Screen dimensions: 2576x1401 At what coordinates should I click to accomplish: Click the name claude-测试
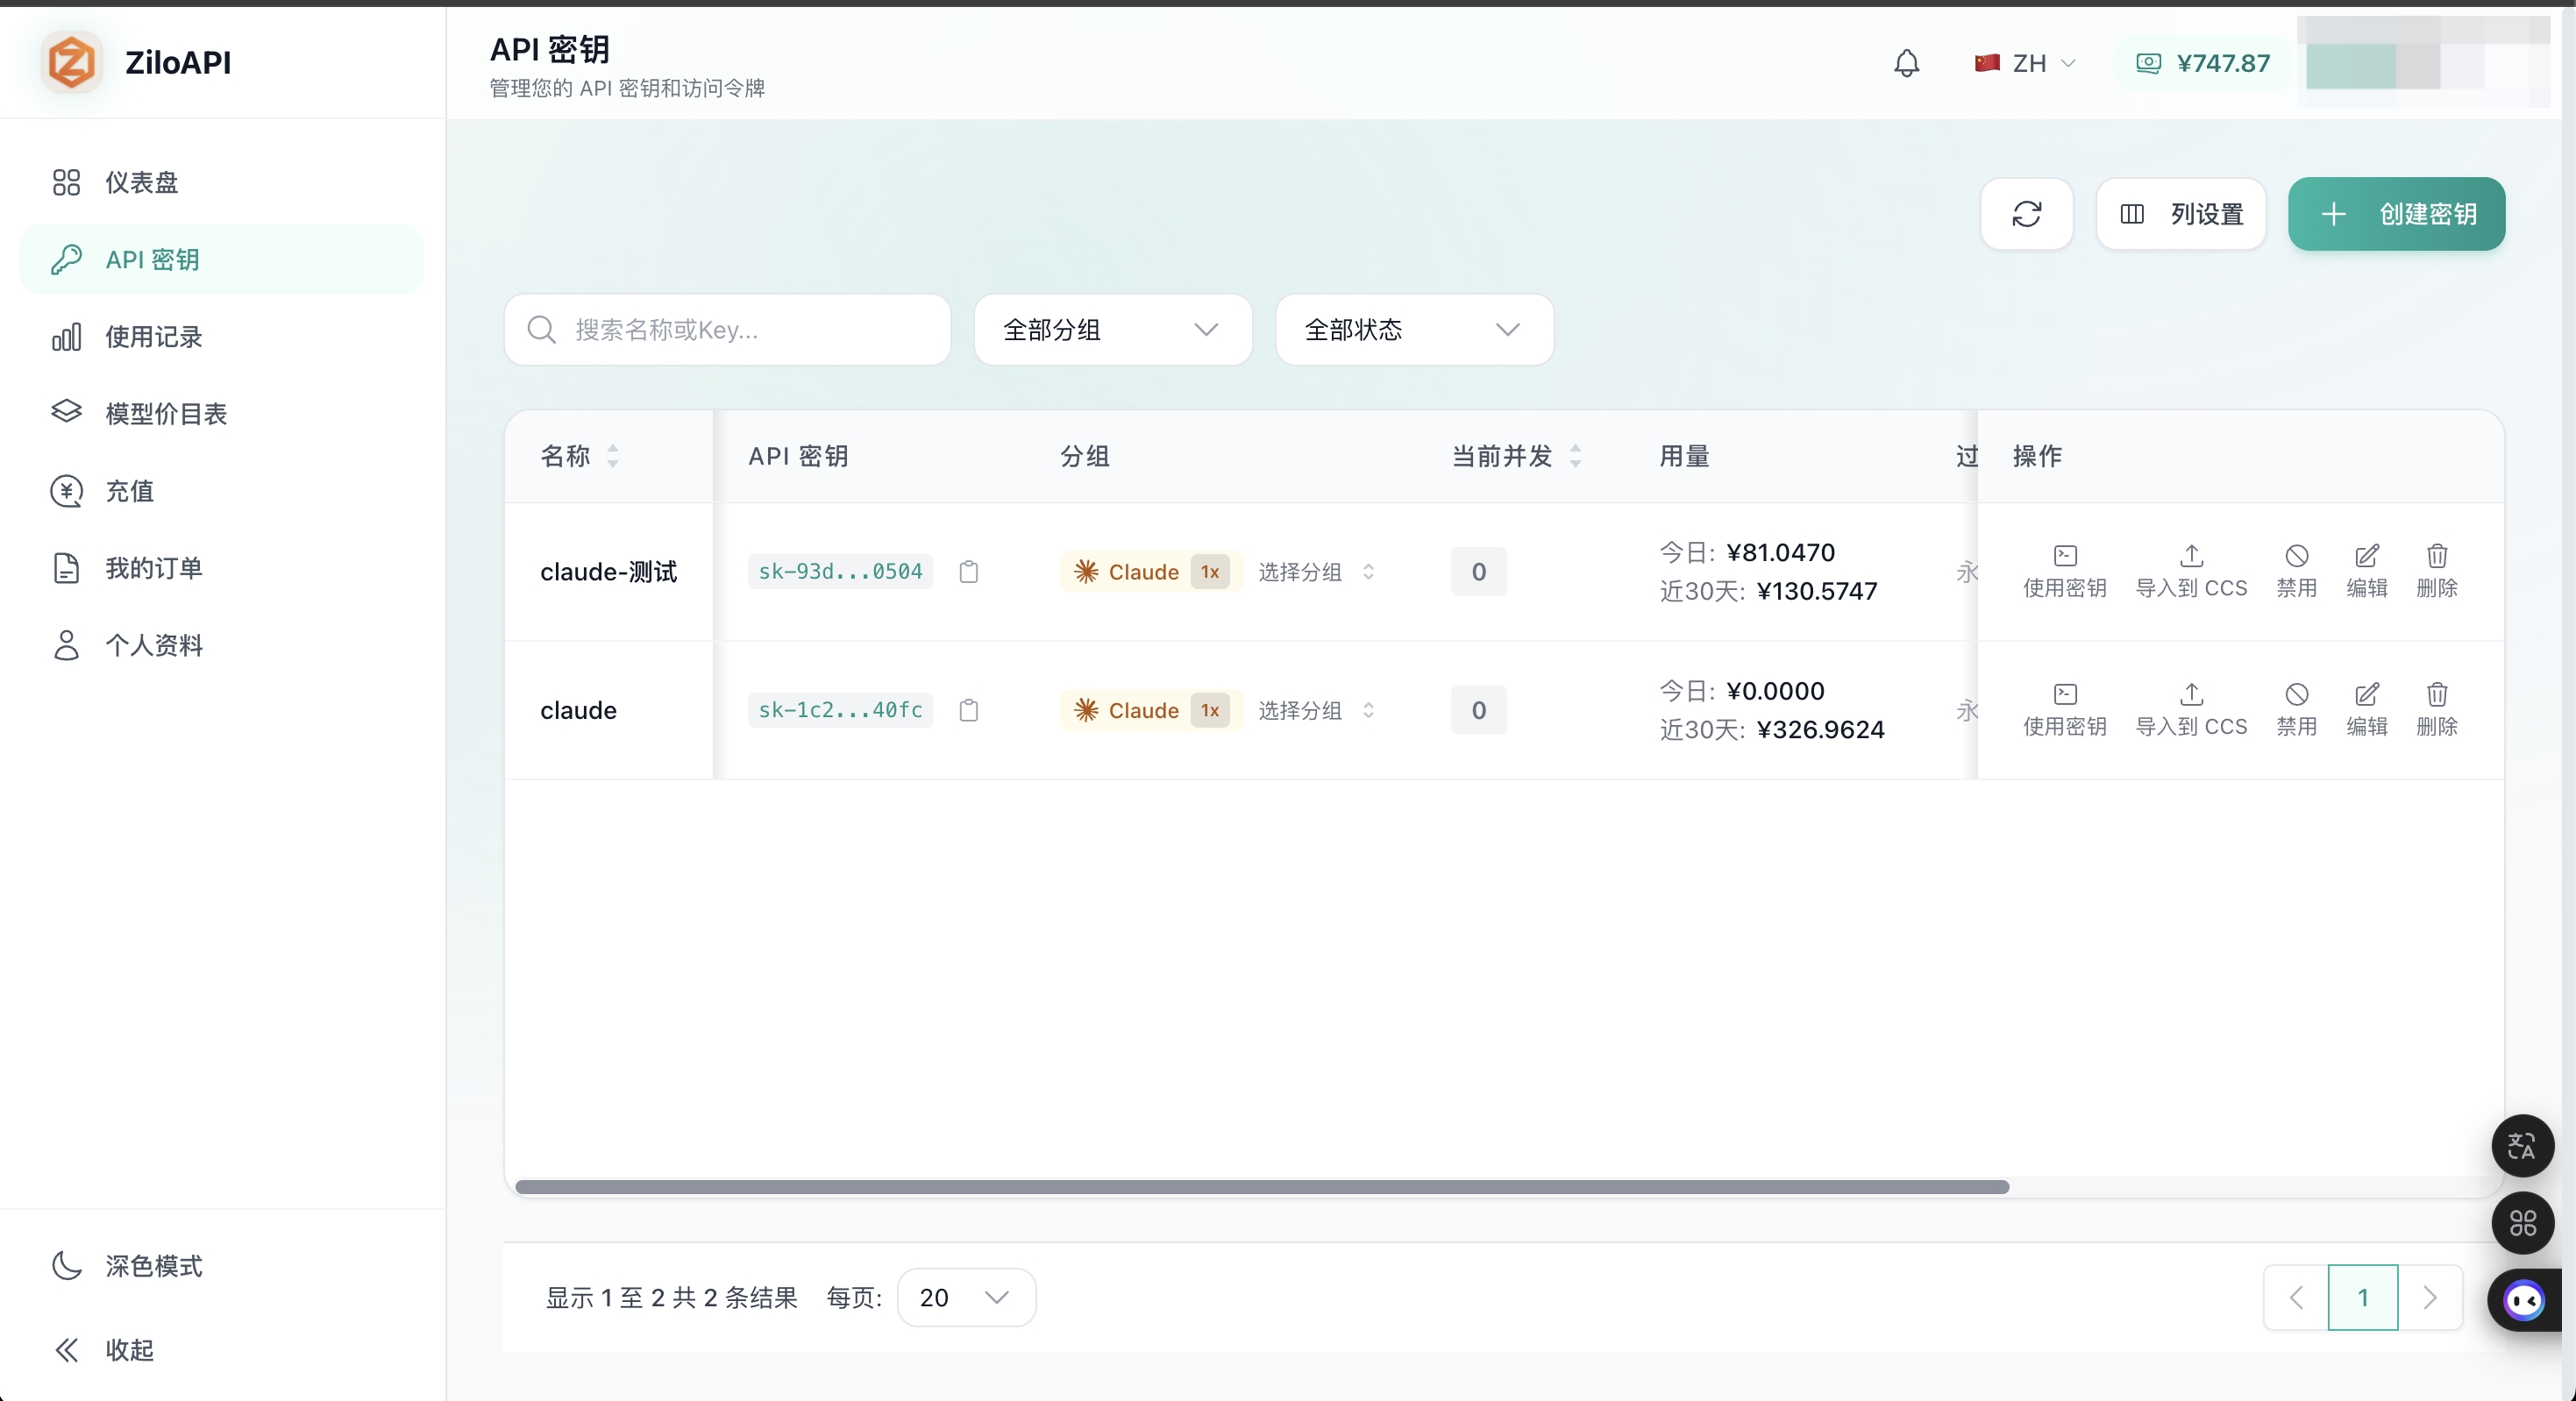609,572
